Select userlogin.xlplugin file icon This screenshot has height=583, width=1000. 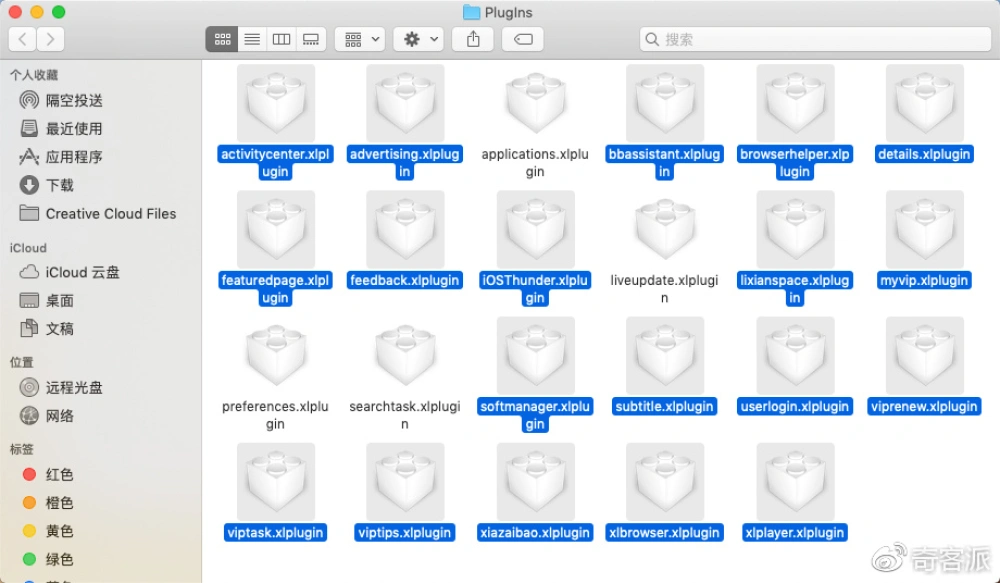pos(795,355)
